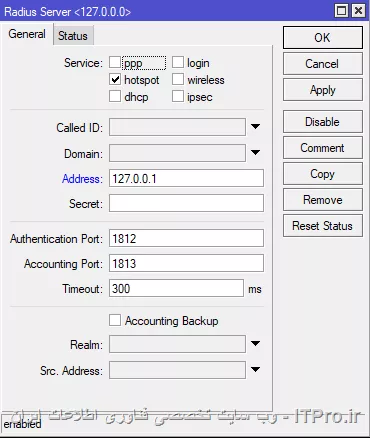Expand the Called ID dropdown arrow
Viewport: 370px width, 438px height.
tap(255, 127)
